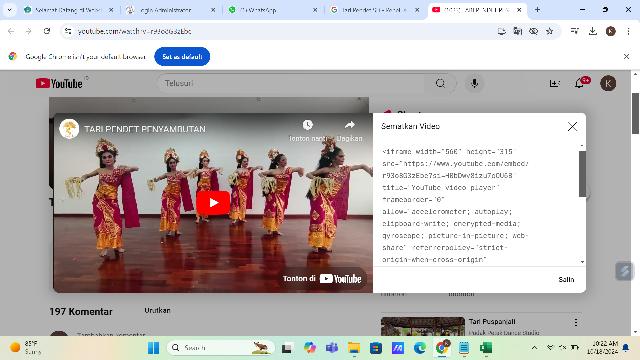This screenshot has width=640, height=360.
Task: Go back in browser history
Action: [x=11, y=31]
